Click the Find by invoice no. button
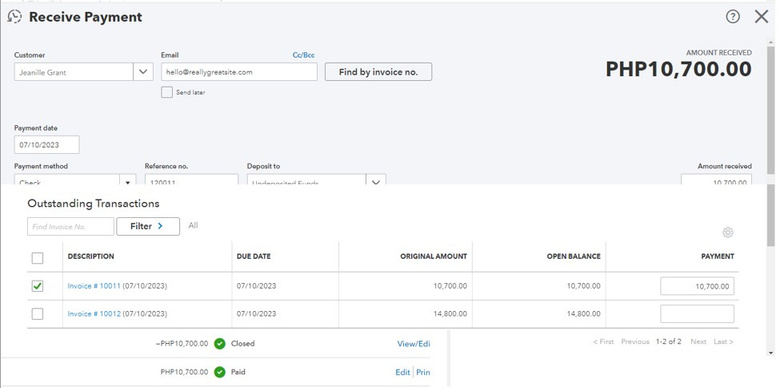This screenshot has height=388, width=784. [x=378, y=72]
